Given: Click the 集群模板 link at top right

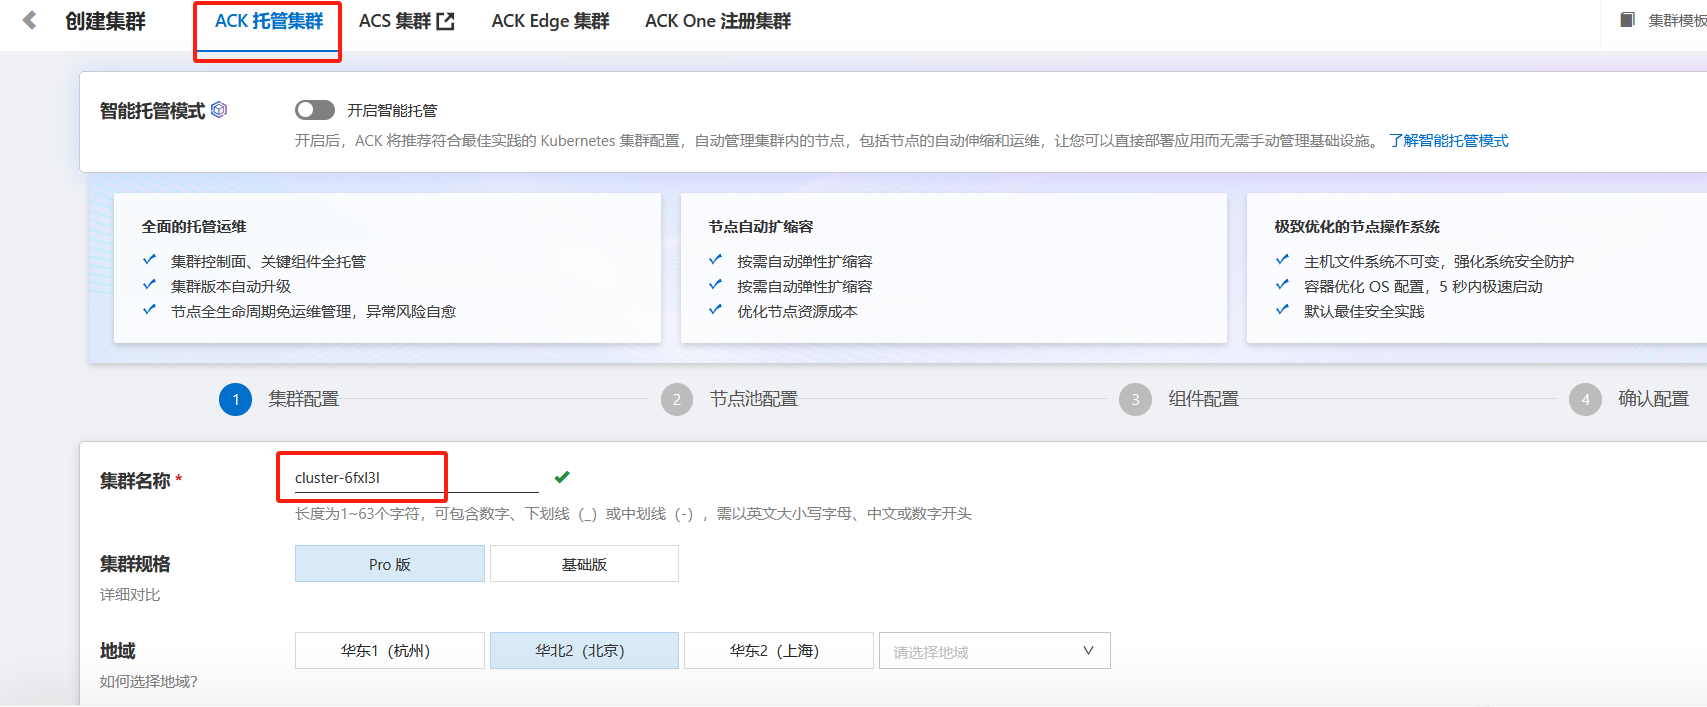Looking at the screenshot, I should pos(1677,20).
